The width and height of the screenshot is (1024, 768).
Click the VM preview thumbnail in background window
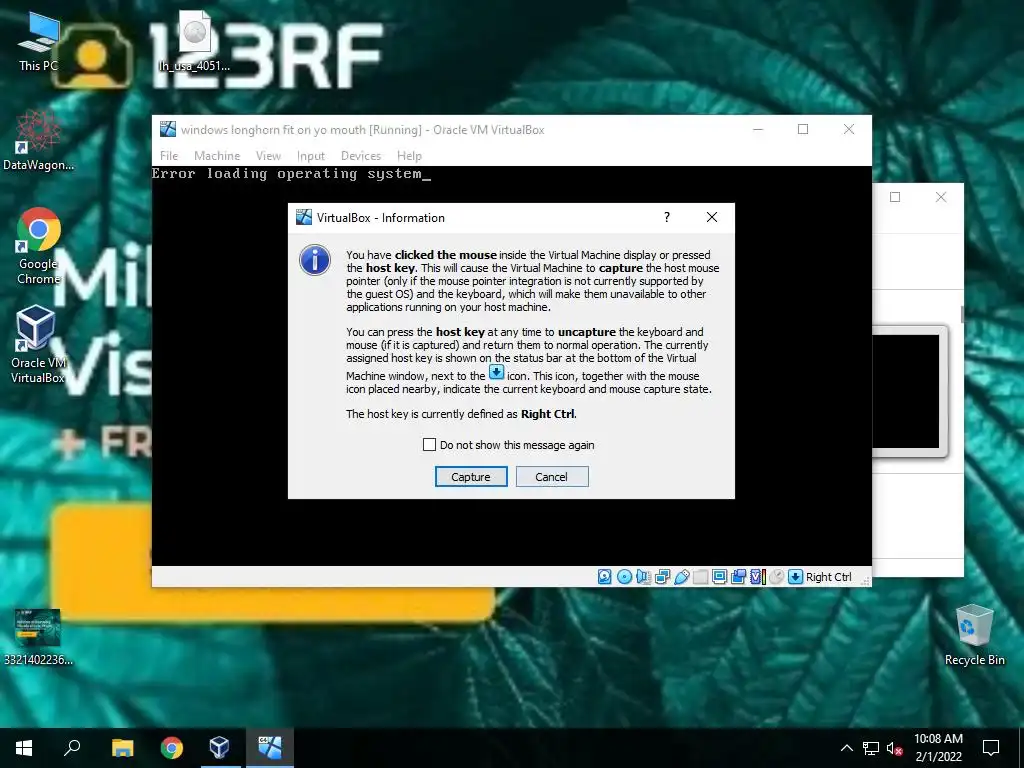[908, 392]
